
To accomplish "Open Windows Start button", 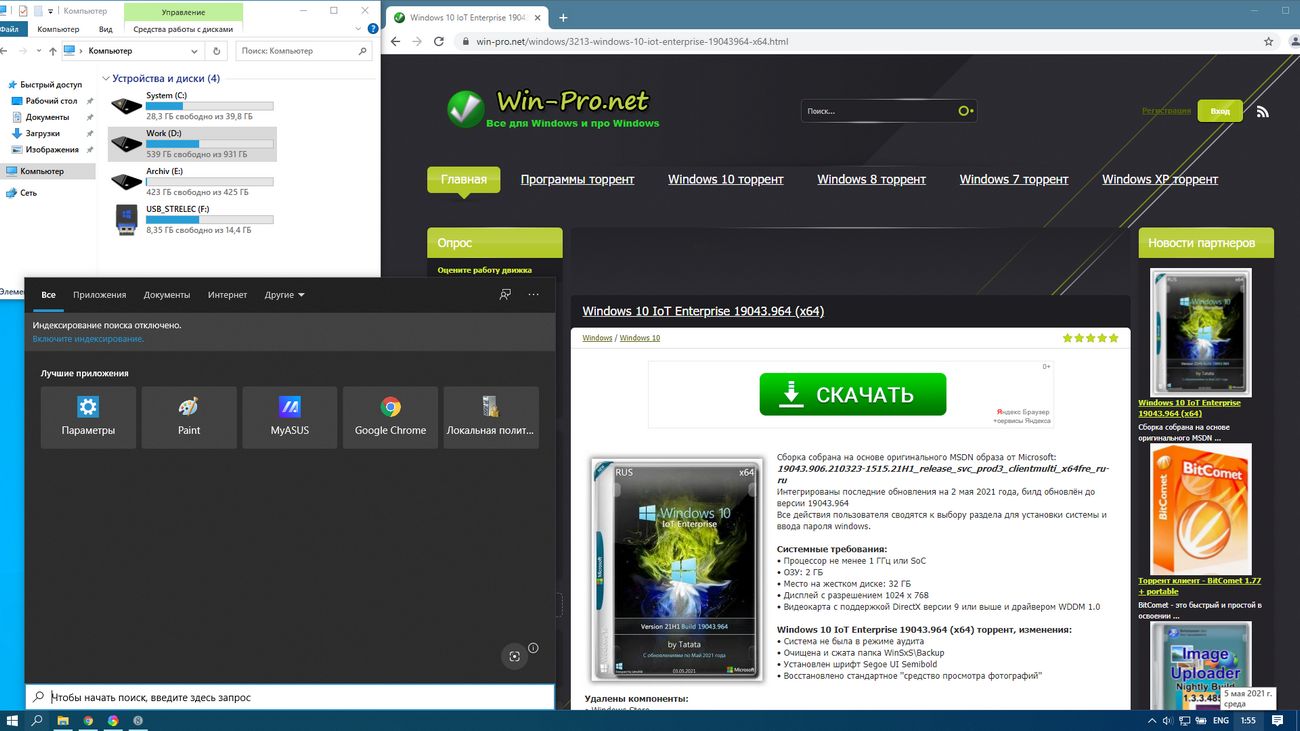I will tap(13, 720).
